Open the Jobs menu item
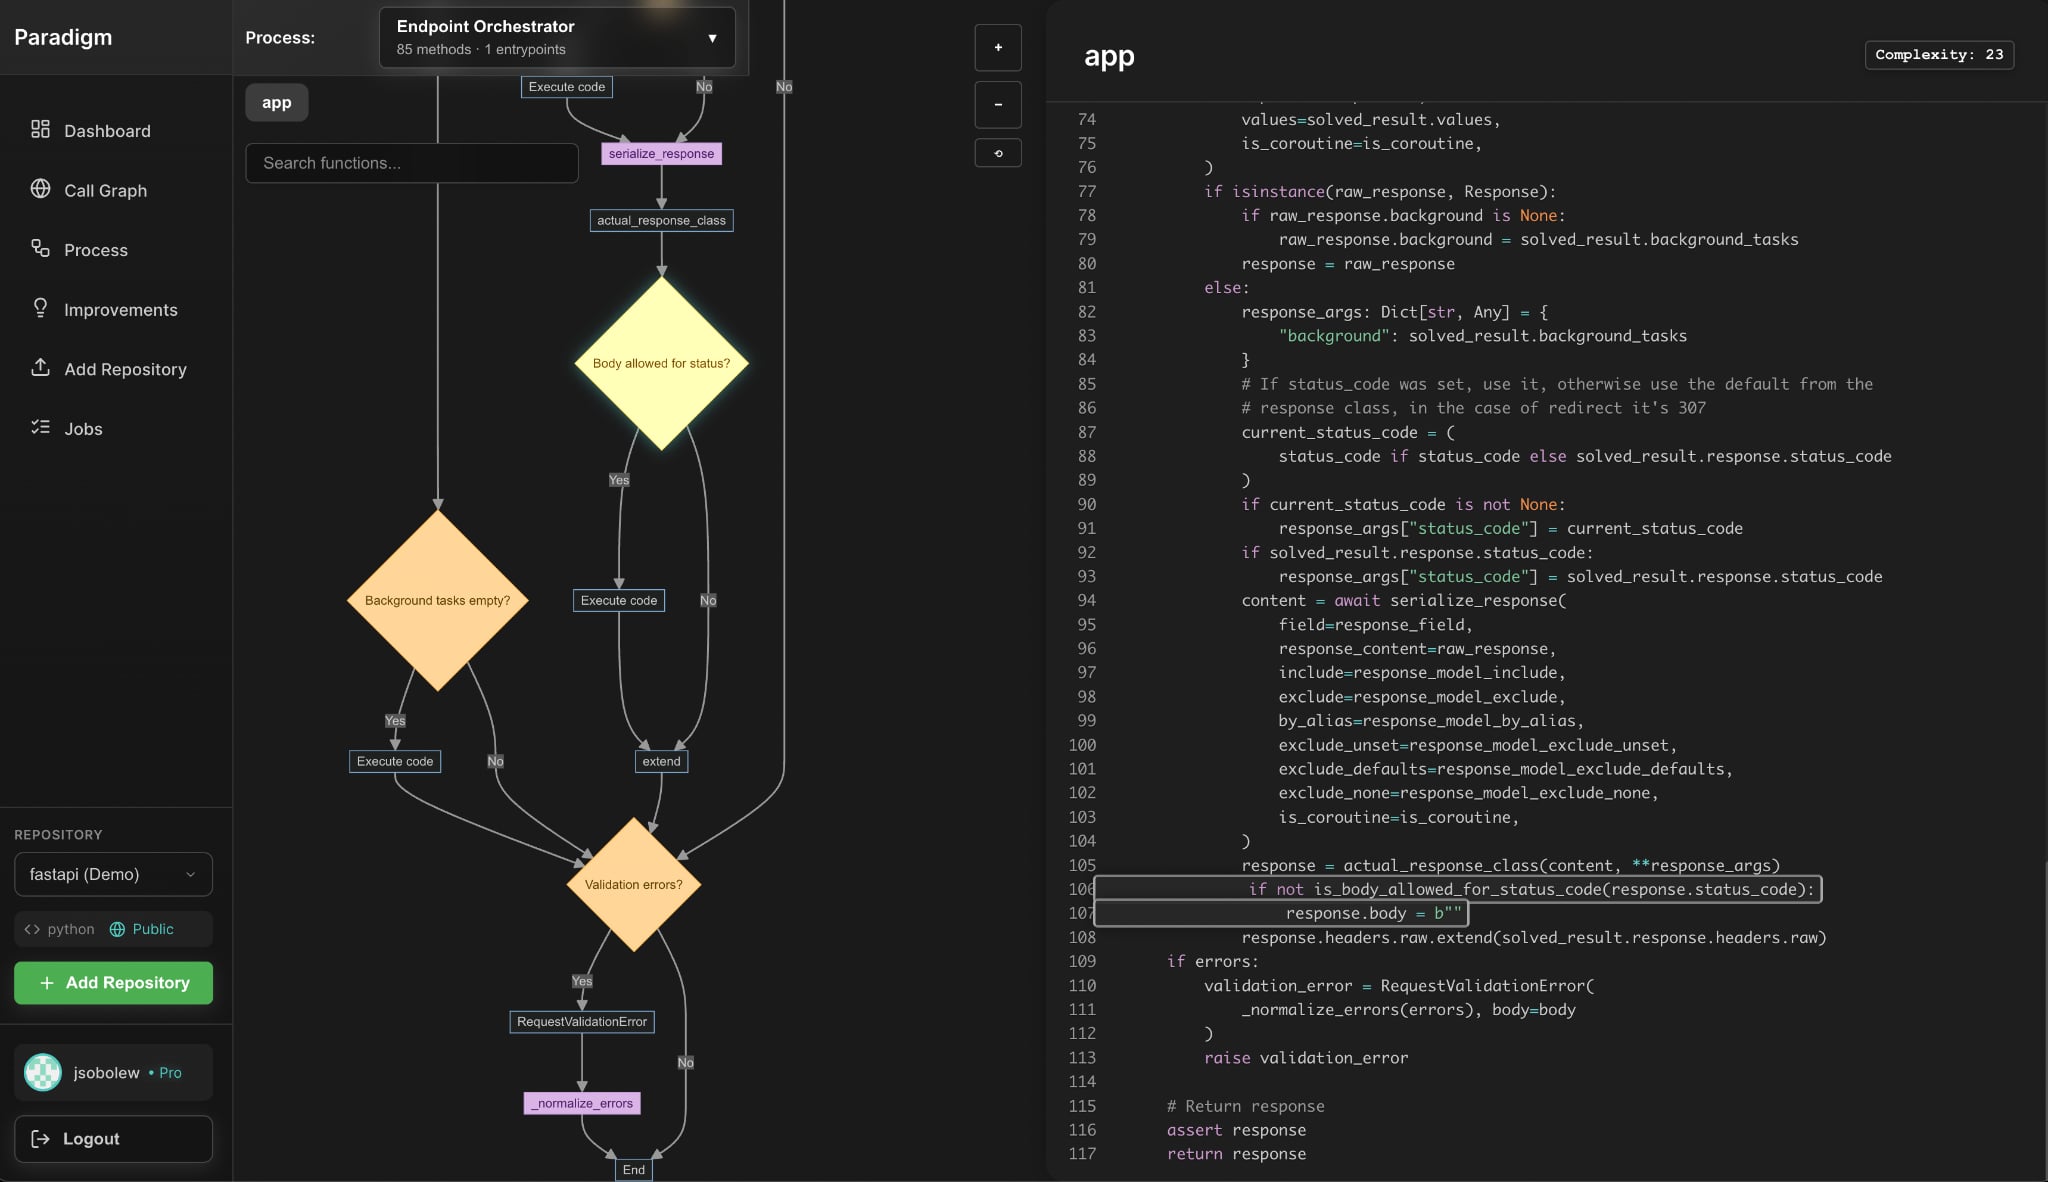Image resolution: width=2048 pixels, height=1182 pixels. tap(83, 429)
